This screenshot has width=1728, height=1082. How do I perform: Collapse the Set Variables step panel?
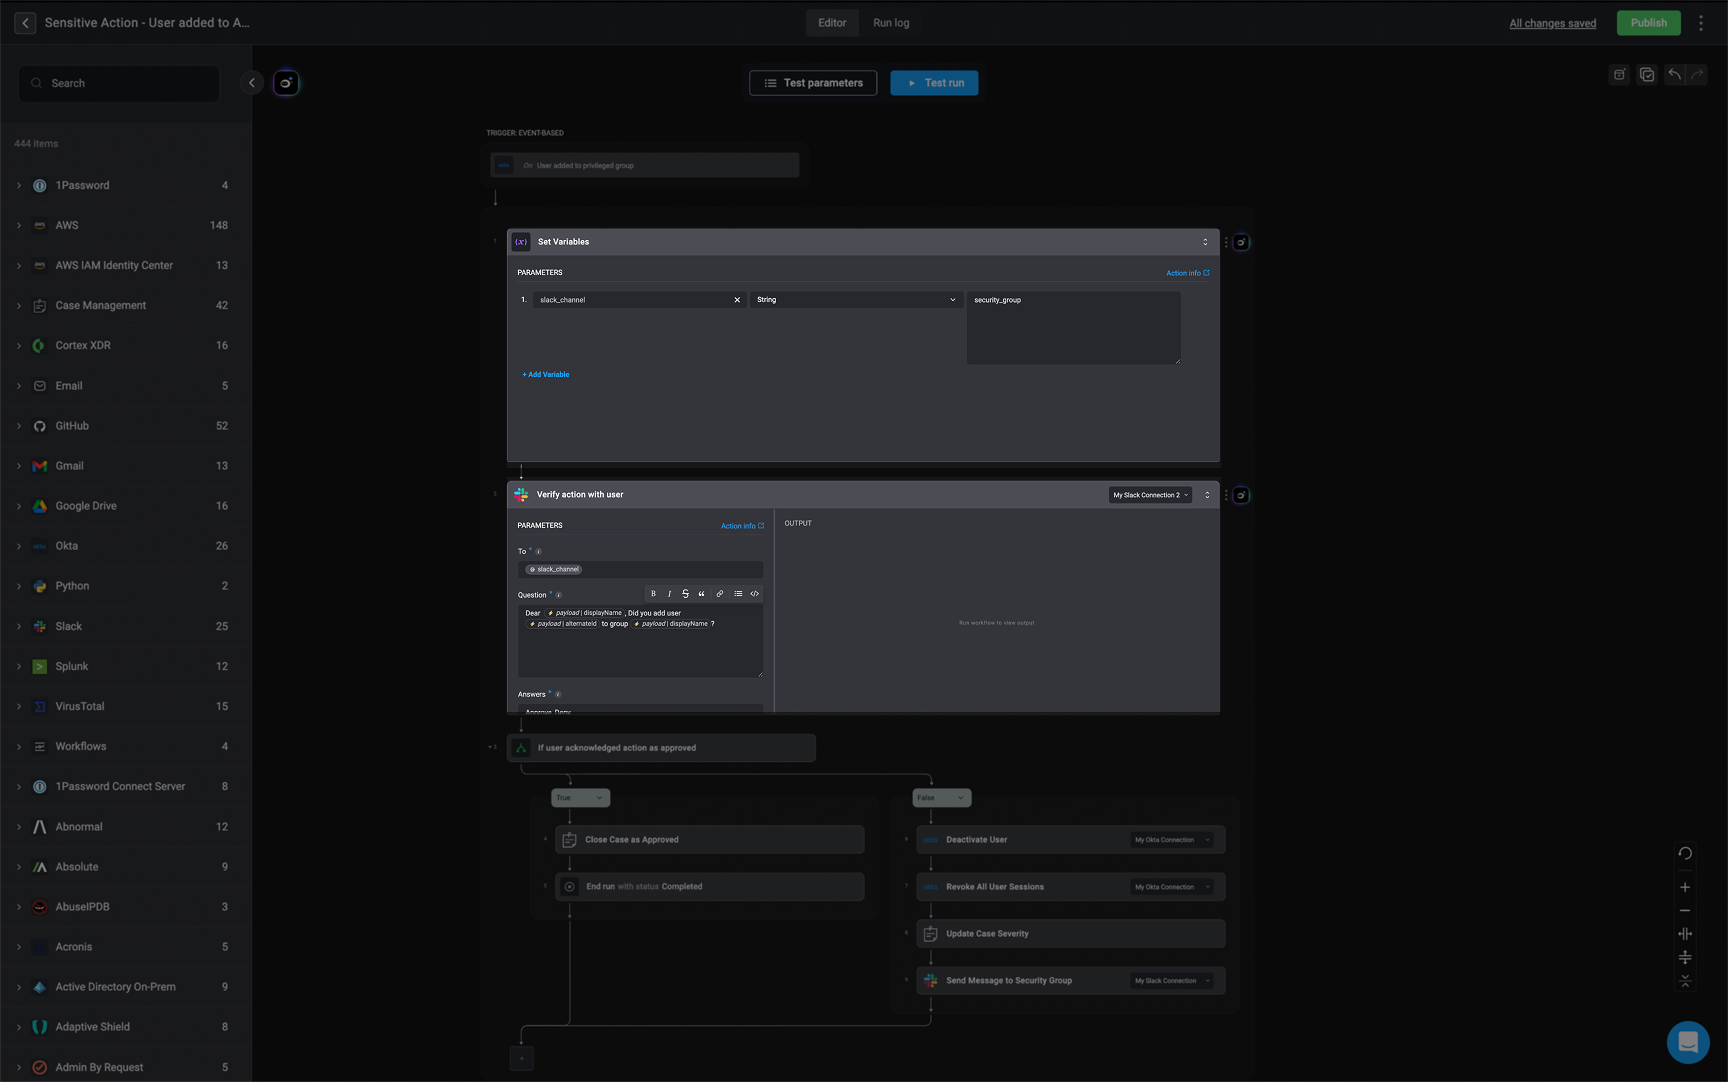(x=1205, y=242)
